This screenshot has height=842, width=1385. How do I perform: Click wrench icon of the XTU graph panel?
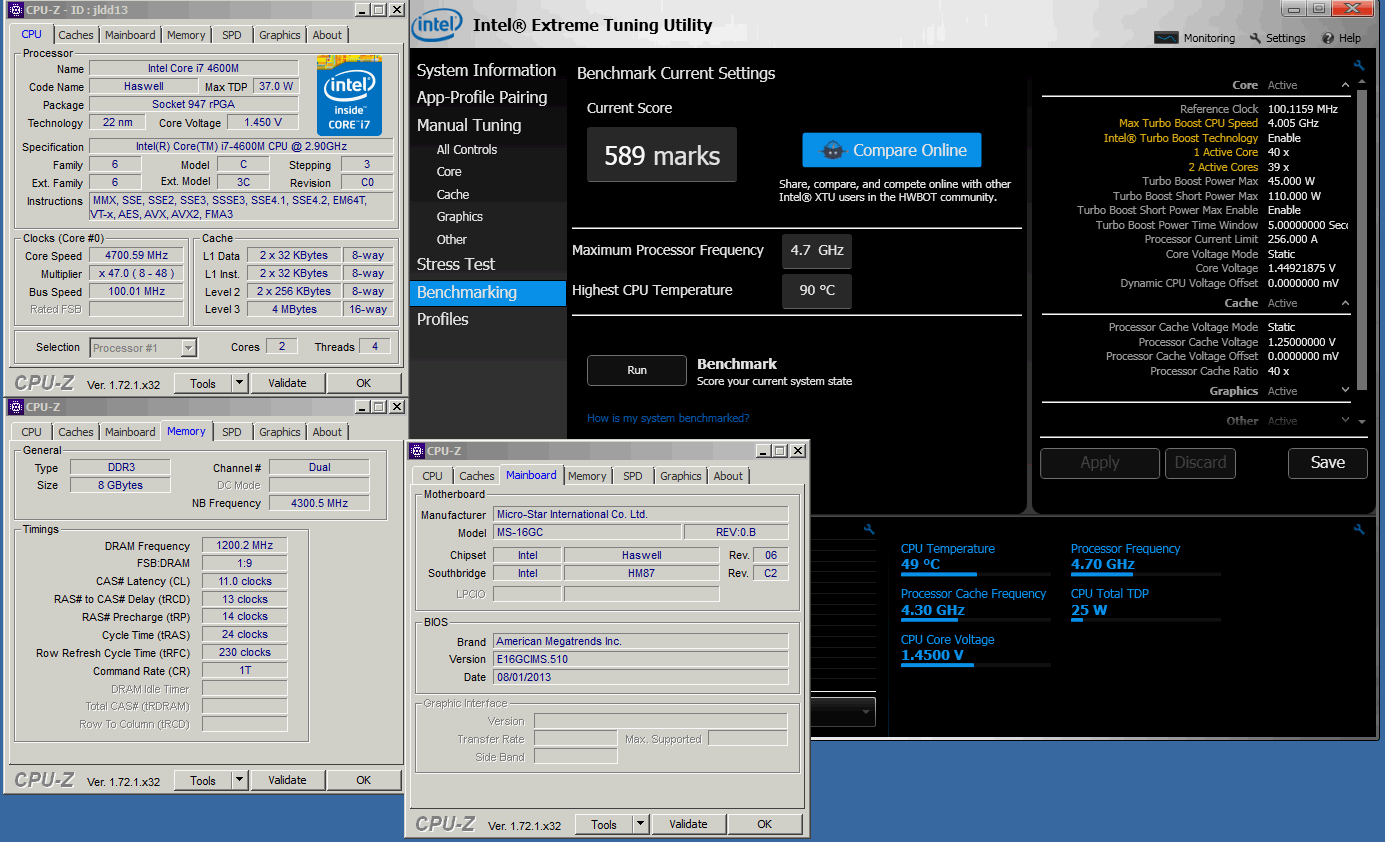pyautogui.click(x=869, y=529)
